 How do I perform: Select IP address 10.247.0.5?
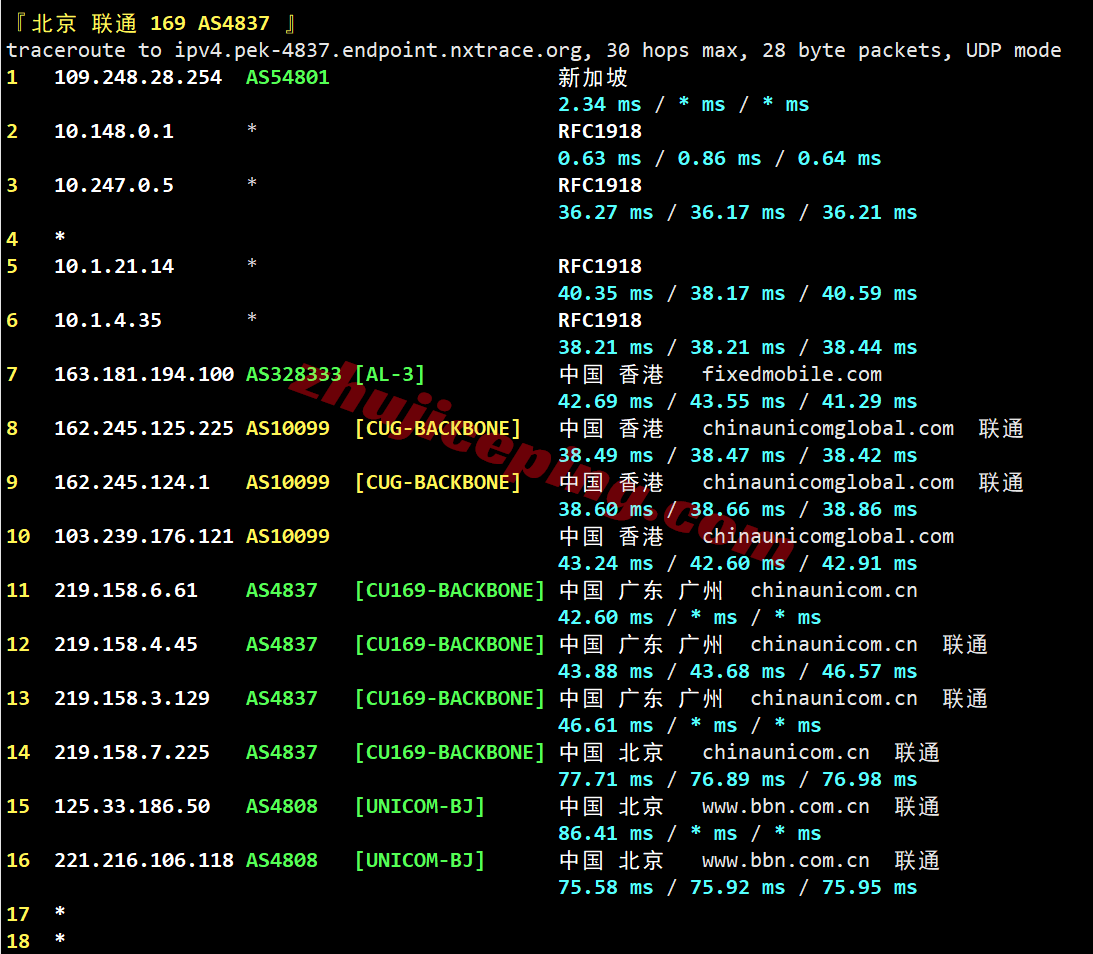coord(114,185)
